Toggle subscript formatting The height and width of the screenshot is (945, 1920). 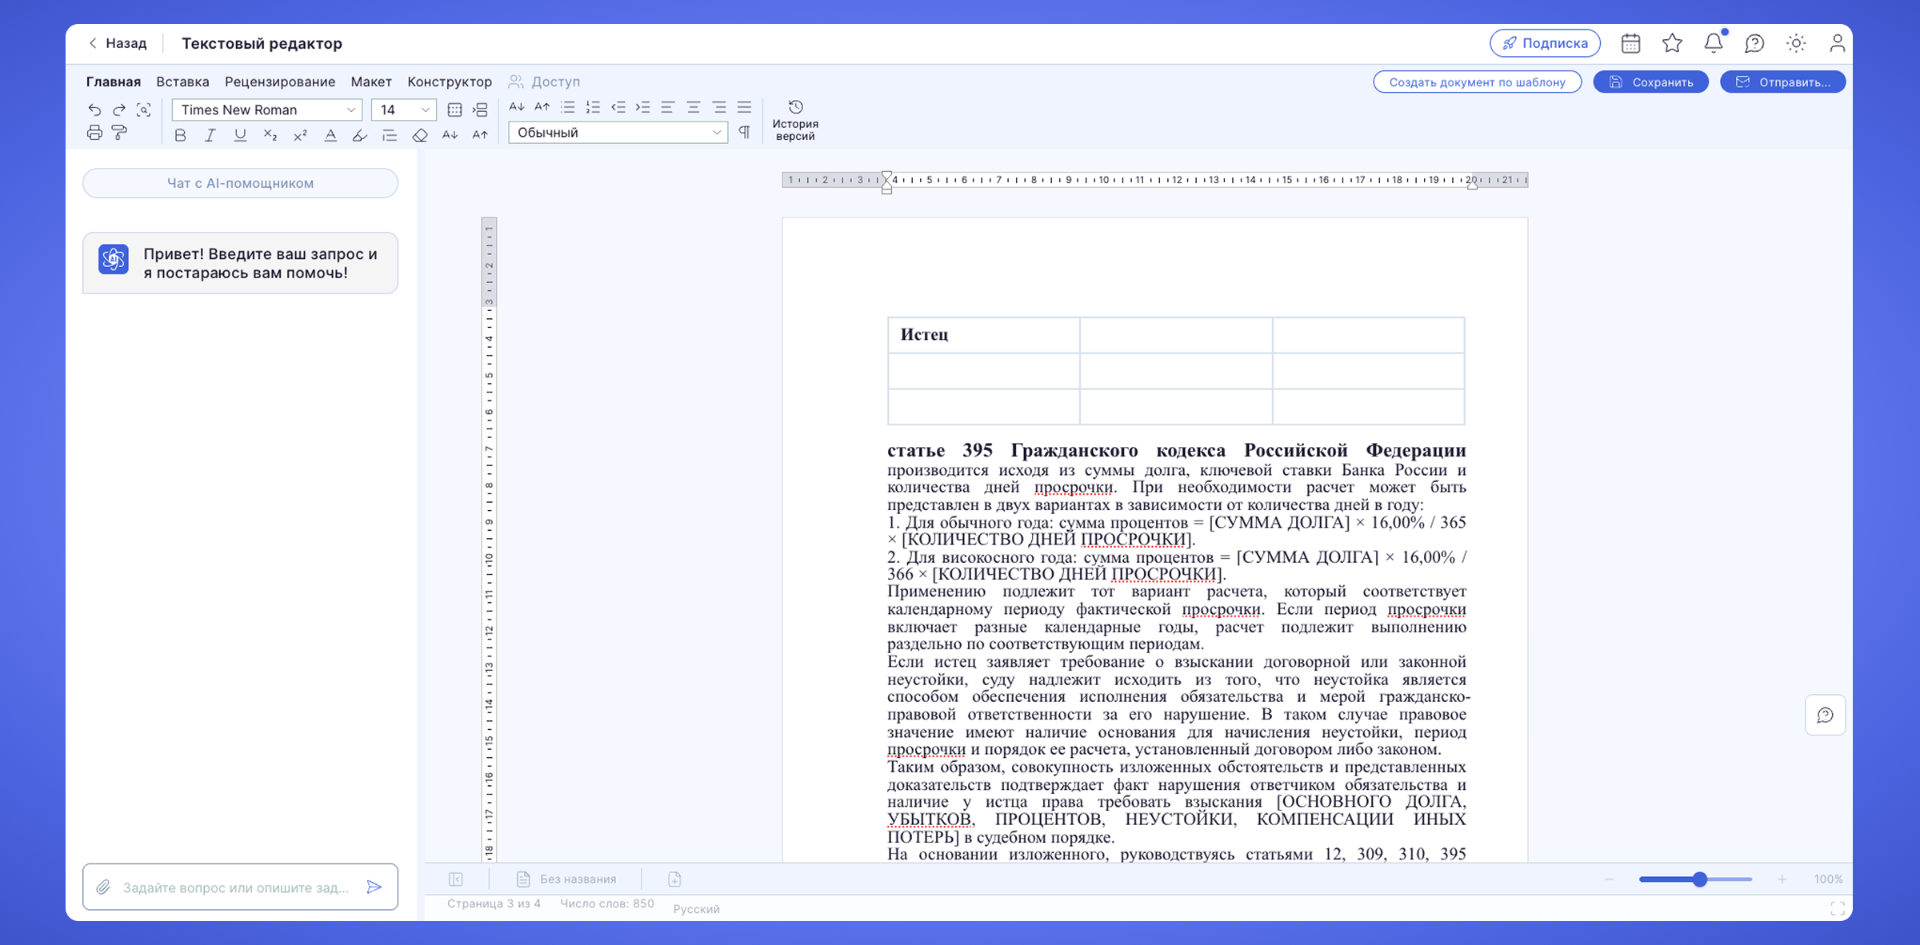point(270,135)
